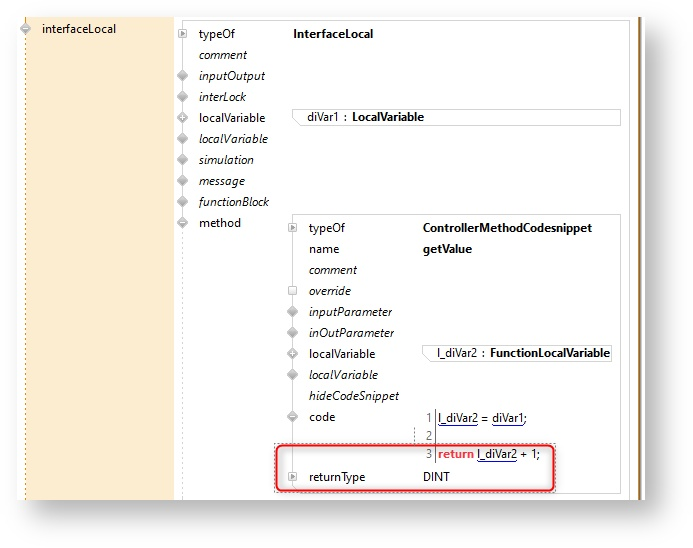Expand the returnType DINT arrow
Screen dimensions: 693x548
pos(292,478)
